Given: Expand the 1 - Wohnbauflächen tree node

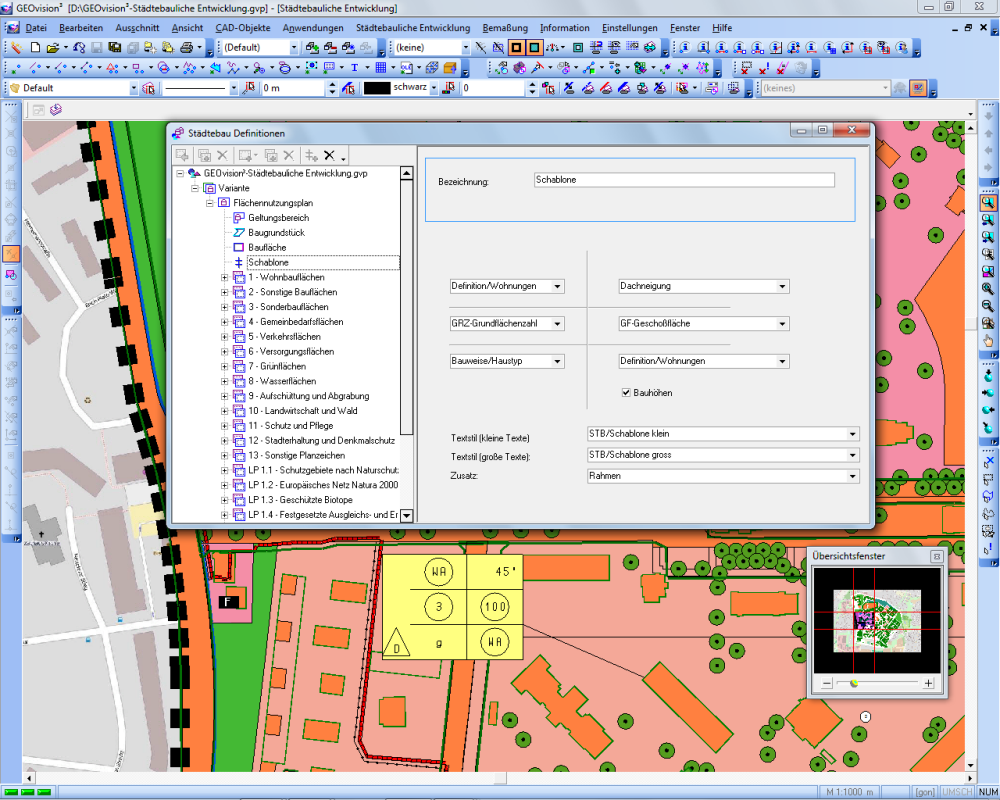Looking at the screenshot, I should (x=224, y=278).
